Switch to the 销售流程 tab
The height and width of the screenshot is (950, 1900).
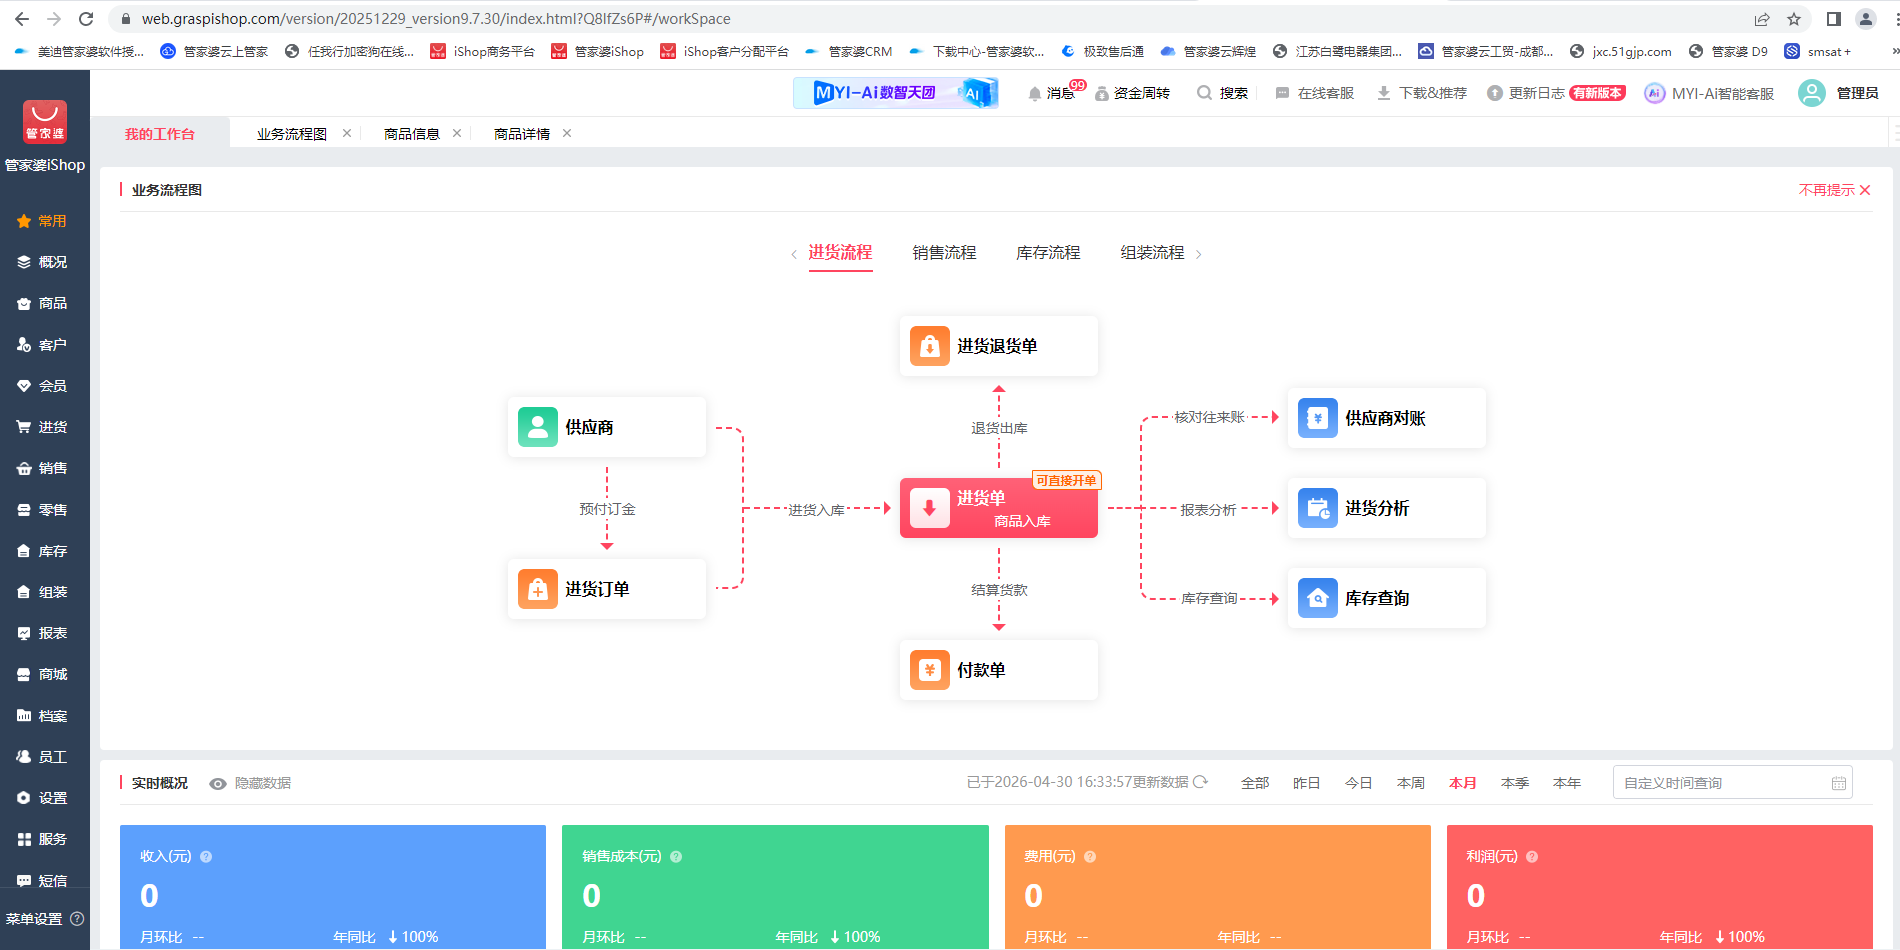click(x=944, y=253)
